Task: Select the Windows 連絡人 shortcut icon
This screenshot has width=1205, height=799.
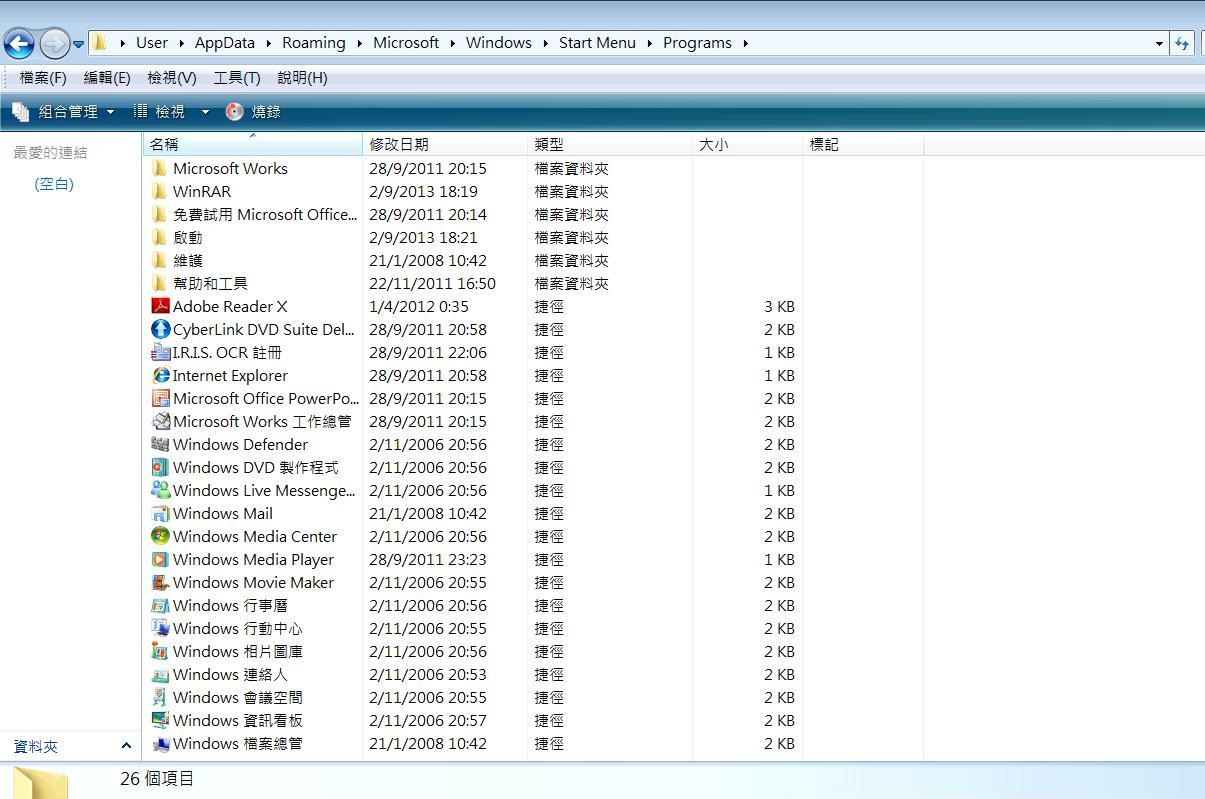Action: tap(160, 674)
